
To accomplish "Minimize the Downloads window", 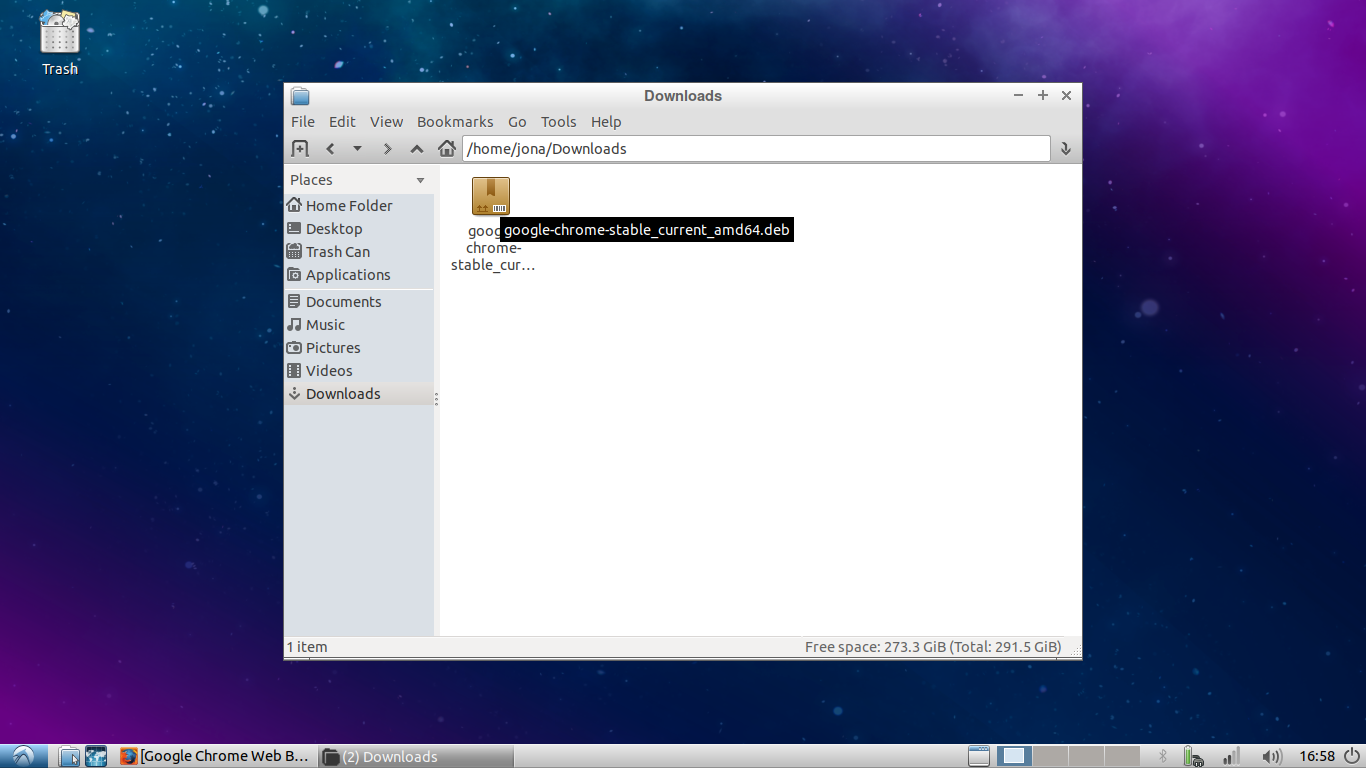I will (1018, 95).
